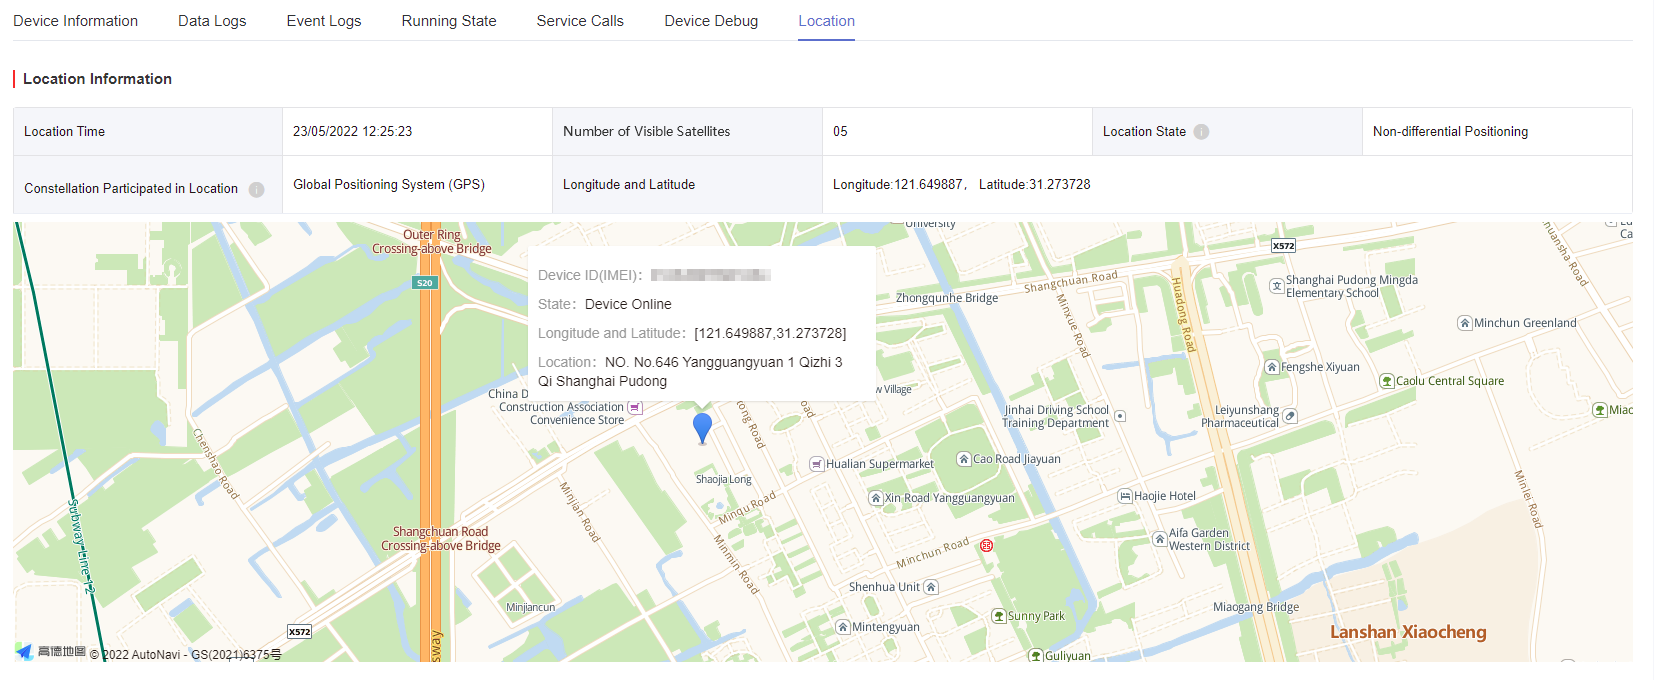Click the Device Online state in the map popup
Image resolution: width=1654 pixels, height=680 pixels.
pyautogui.click(x=628, y=304)
